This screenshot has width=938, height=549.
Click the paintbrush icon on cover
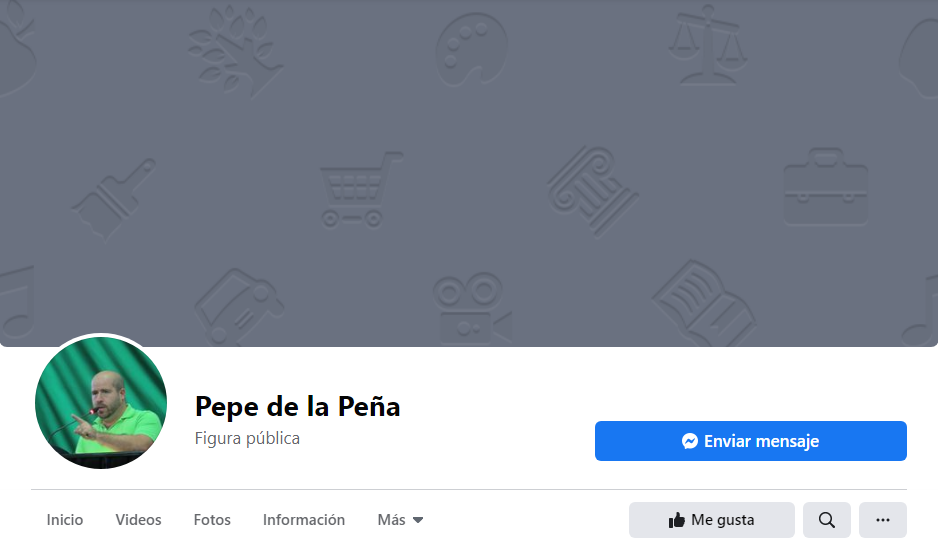[113, 198]
